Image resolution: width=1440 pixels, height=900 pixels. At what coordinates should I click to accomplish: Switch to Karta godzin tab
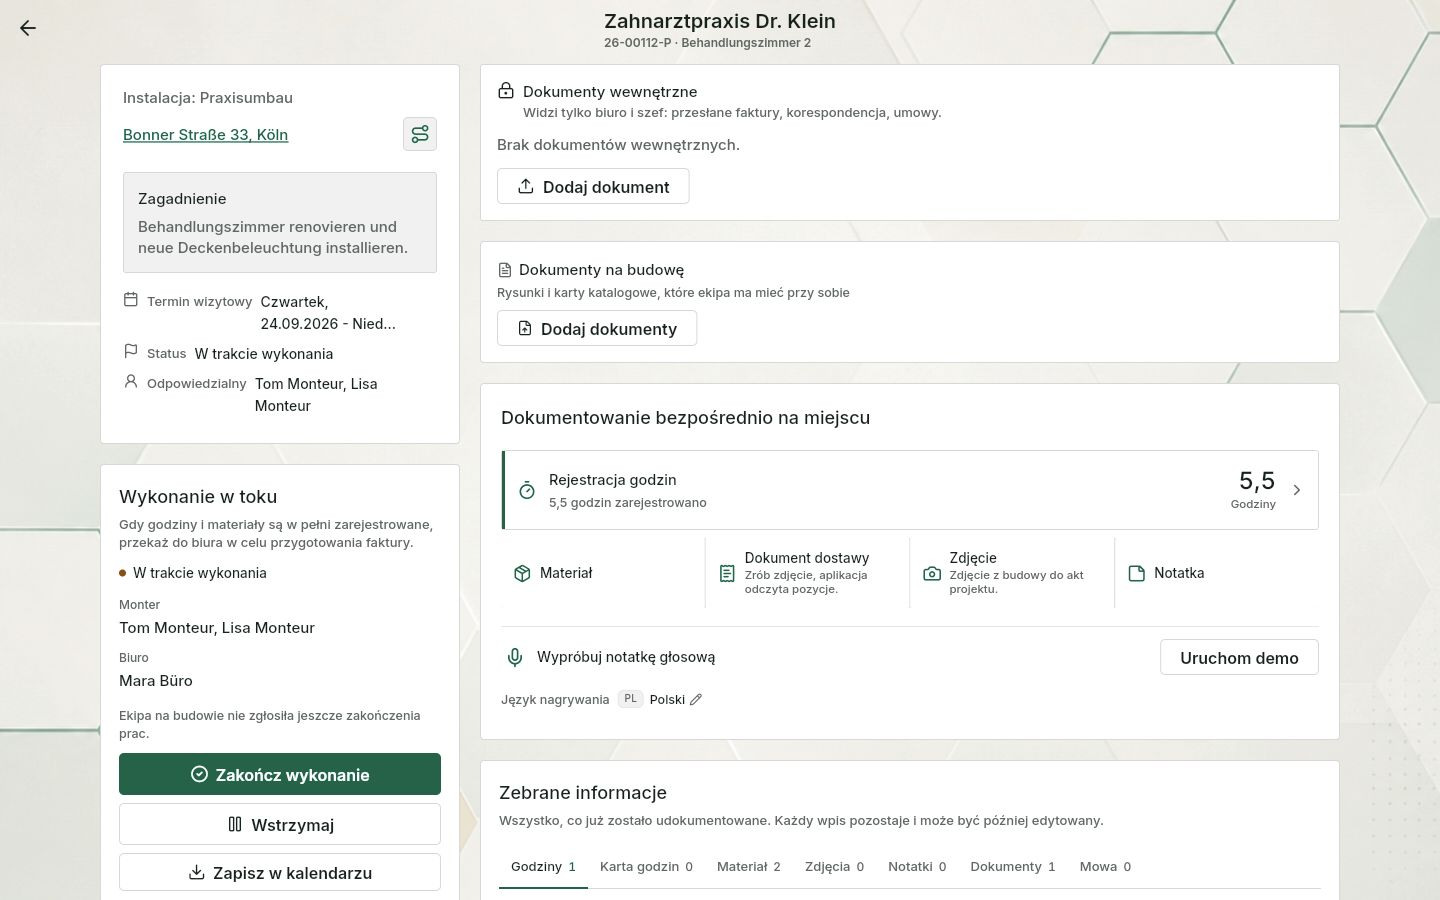[646, 867]
